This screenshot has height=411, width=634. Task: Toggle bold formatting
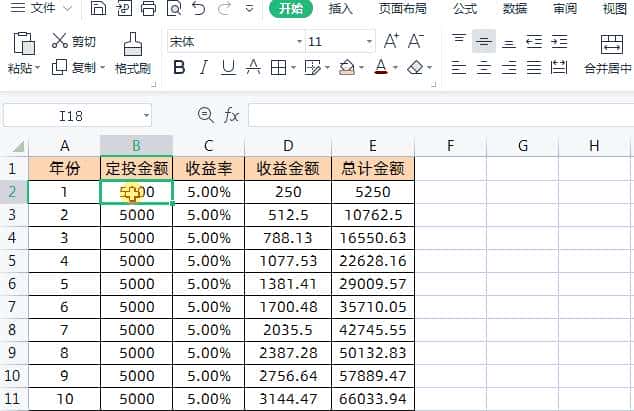click(179, 68)
